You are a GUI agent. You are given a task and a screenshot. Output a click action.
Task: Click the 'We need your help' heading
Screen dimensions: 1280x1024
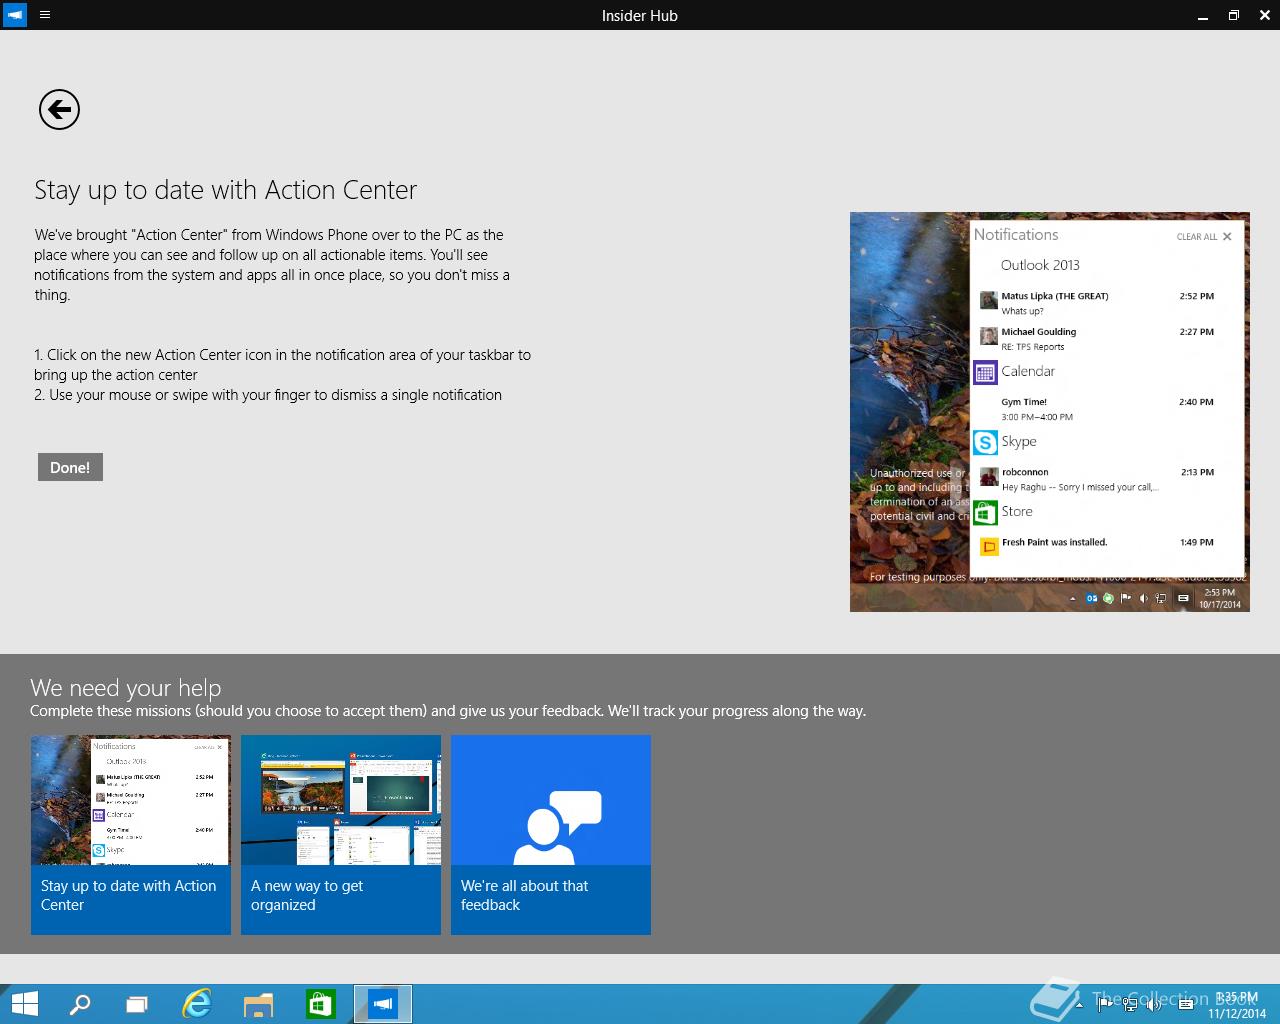point(125,687)
